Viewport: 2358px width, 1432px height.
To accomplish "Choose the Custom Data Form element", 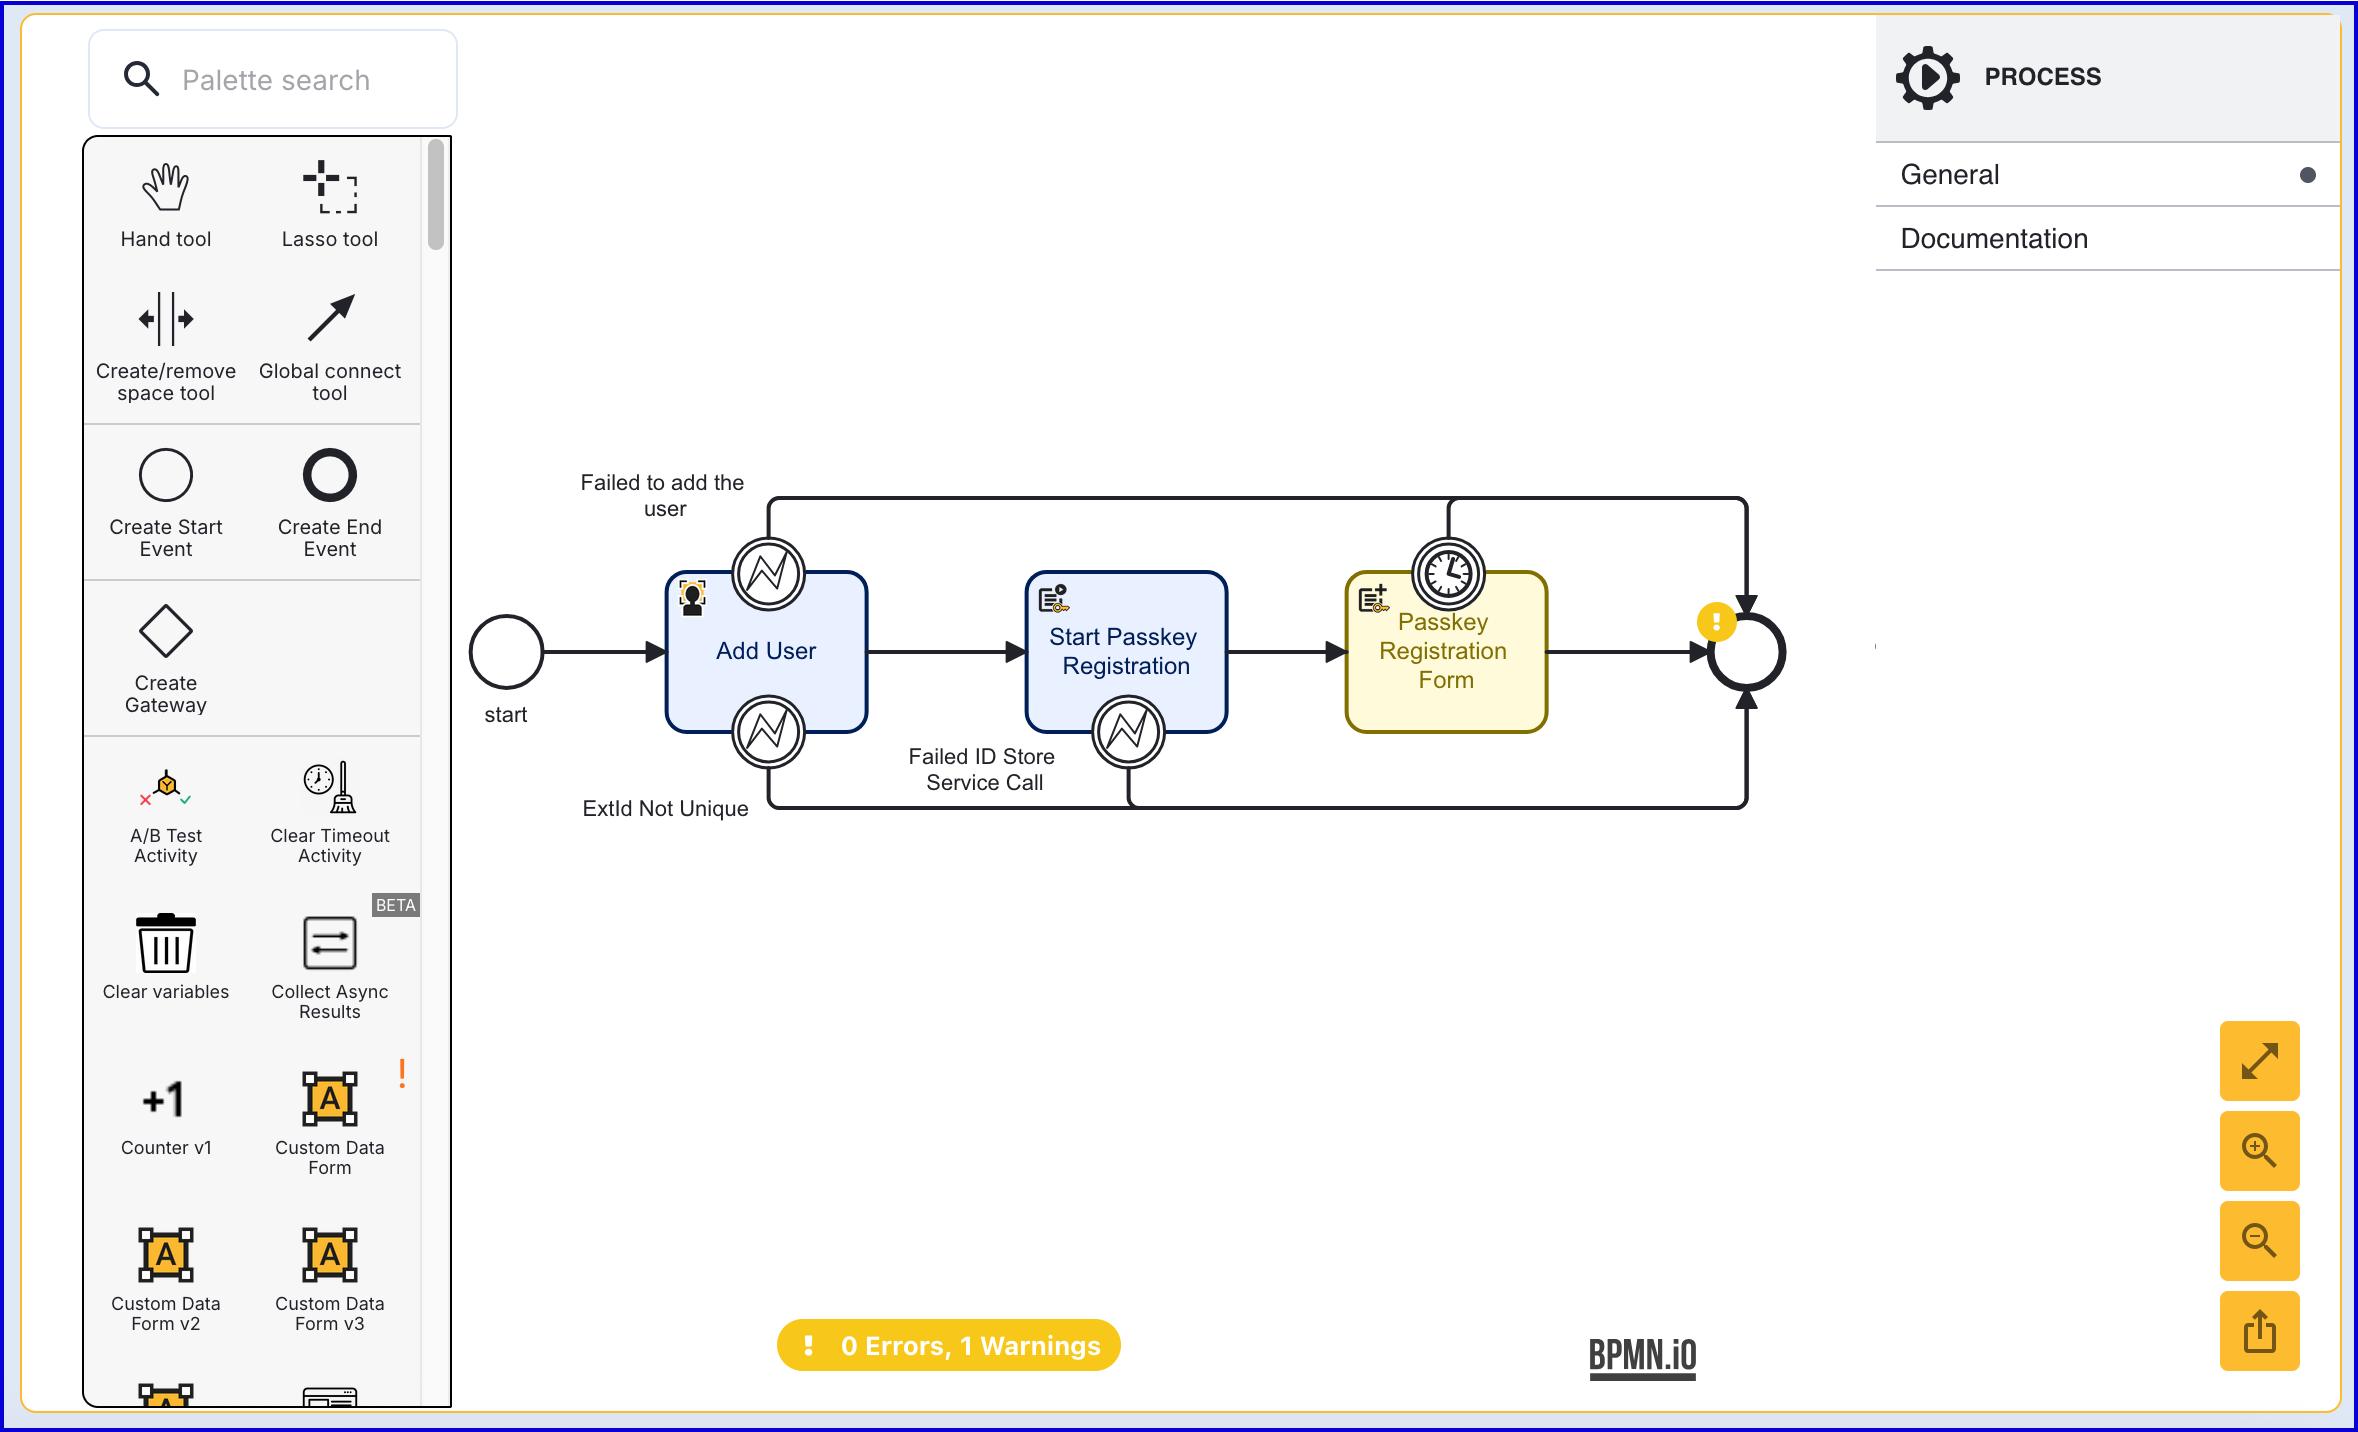I will (x=330, y=1123).
